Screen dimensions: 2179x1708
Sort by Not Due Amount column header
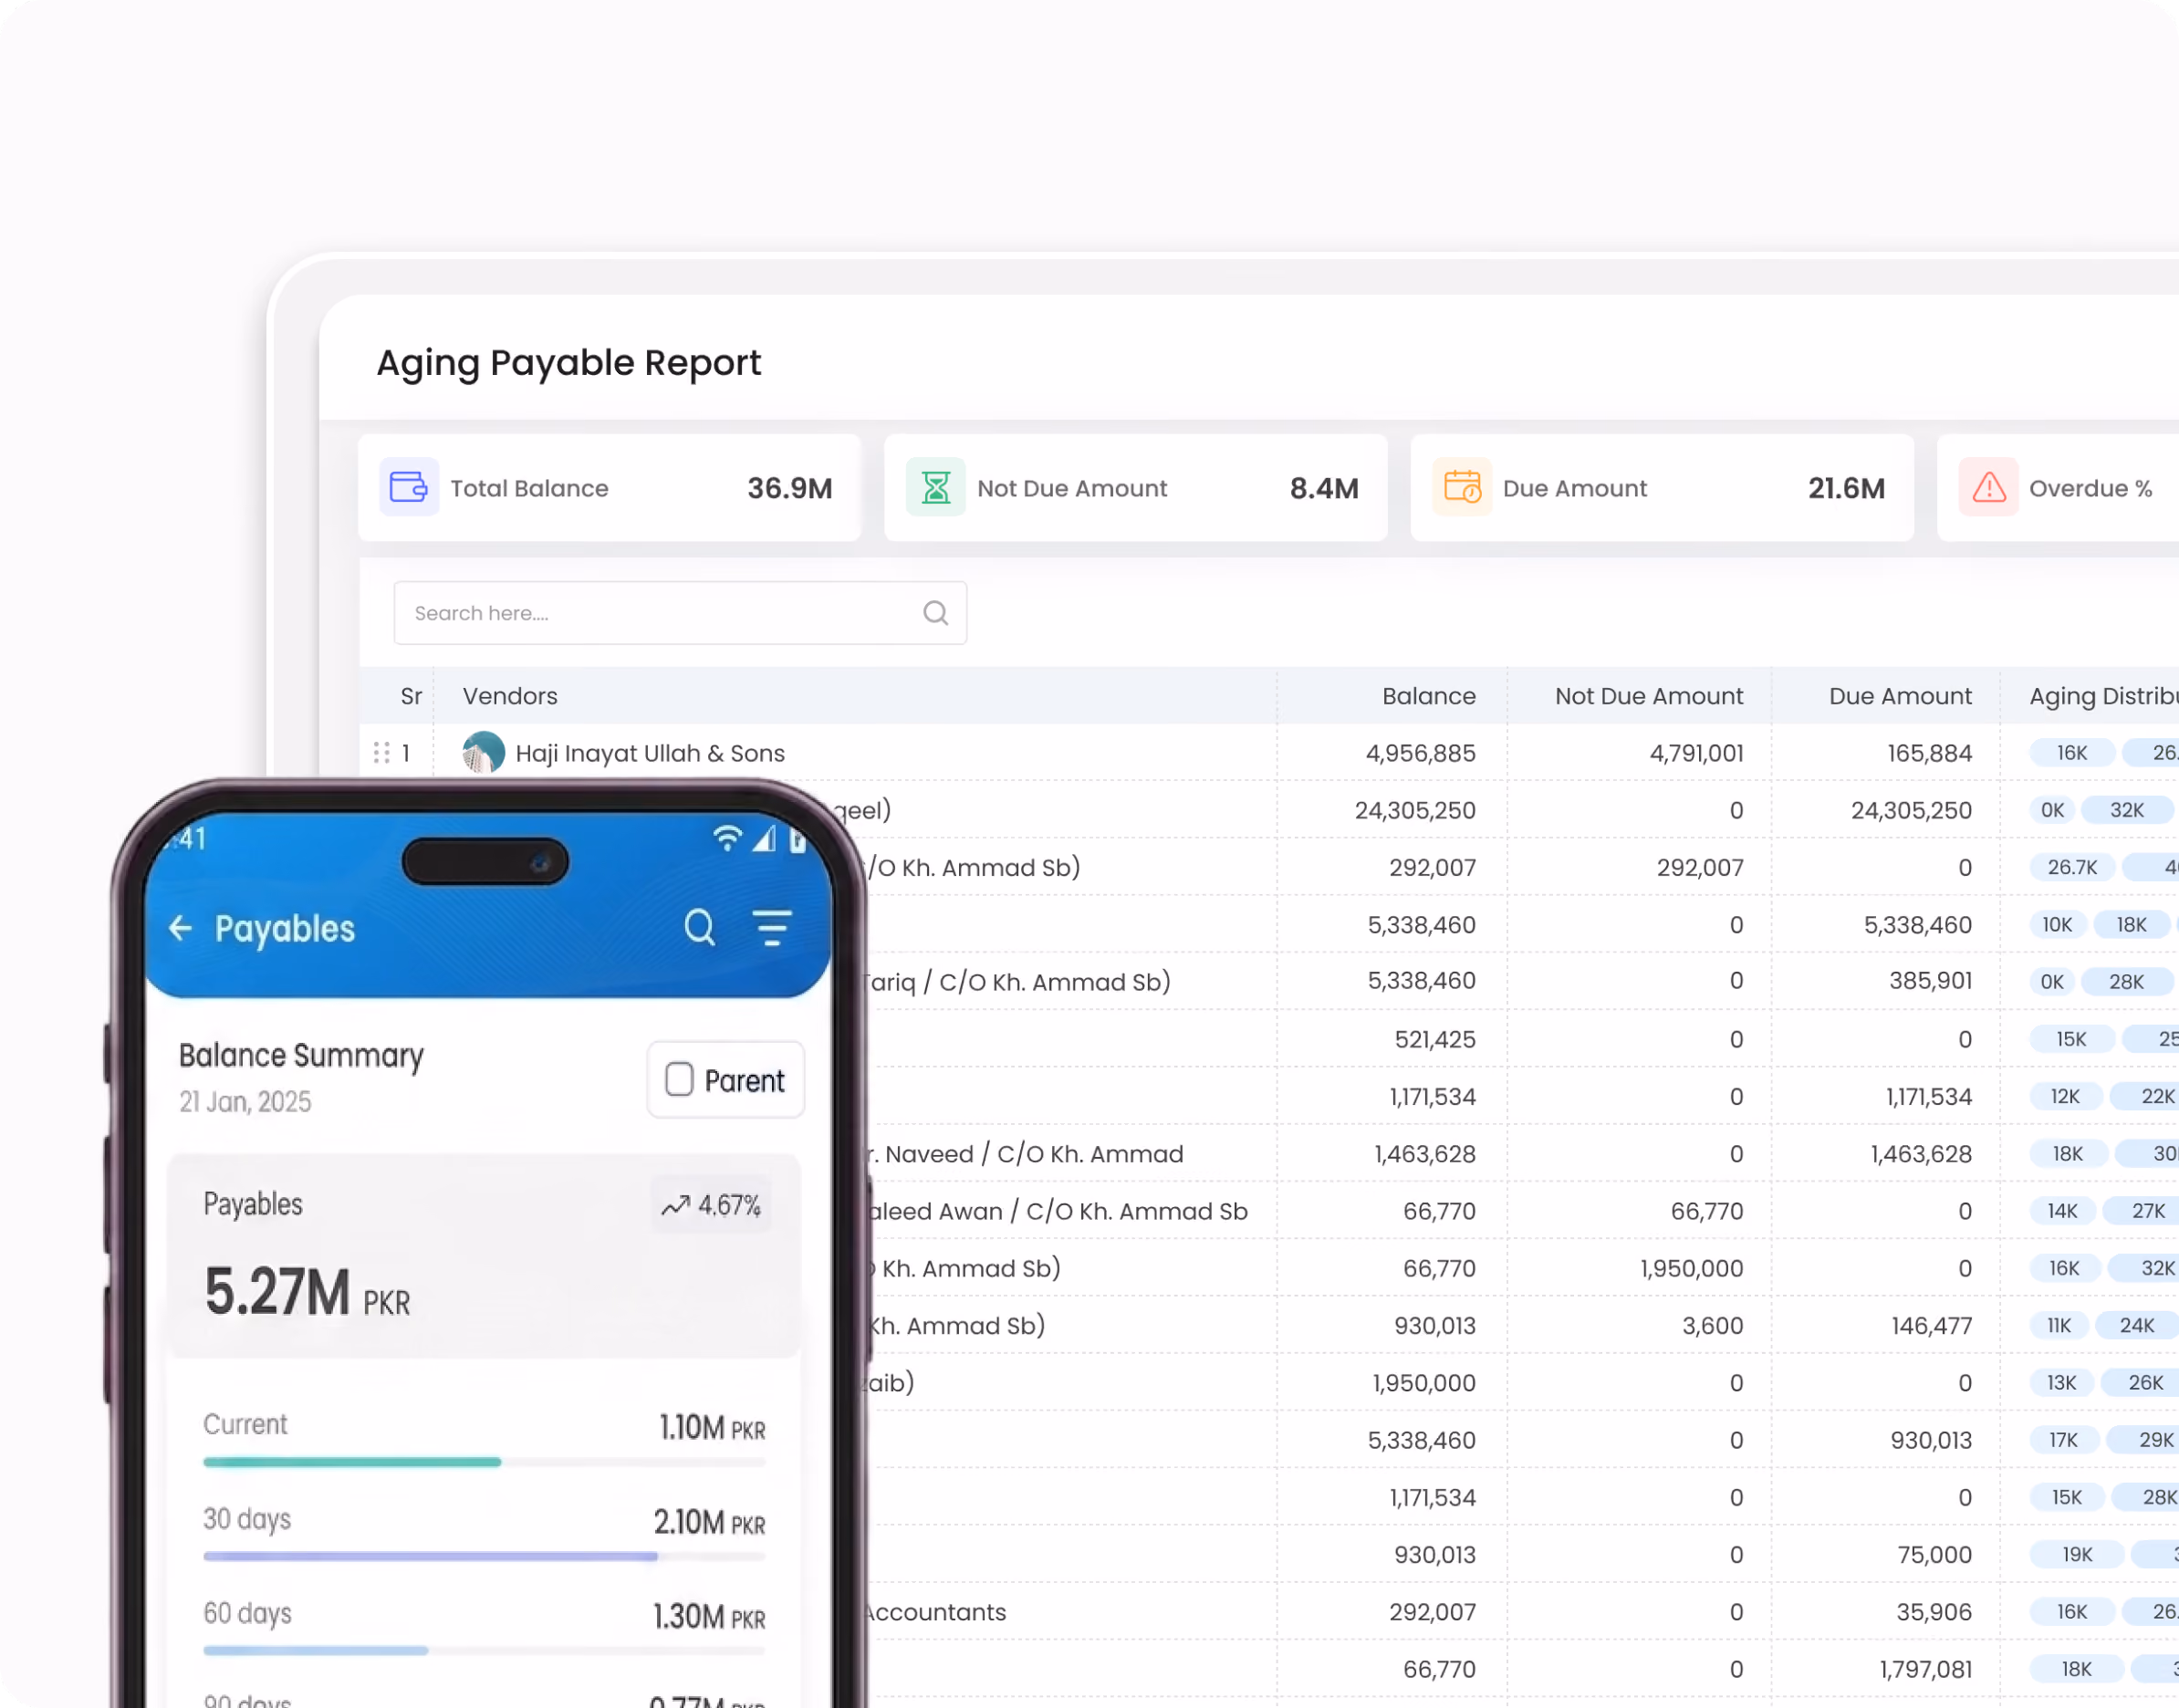click(1648, 696)
